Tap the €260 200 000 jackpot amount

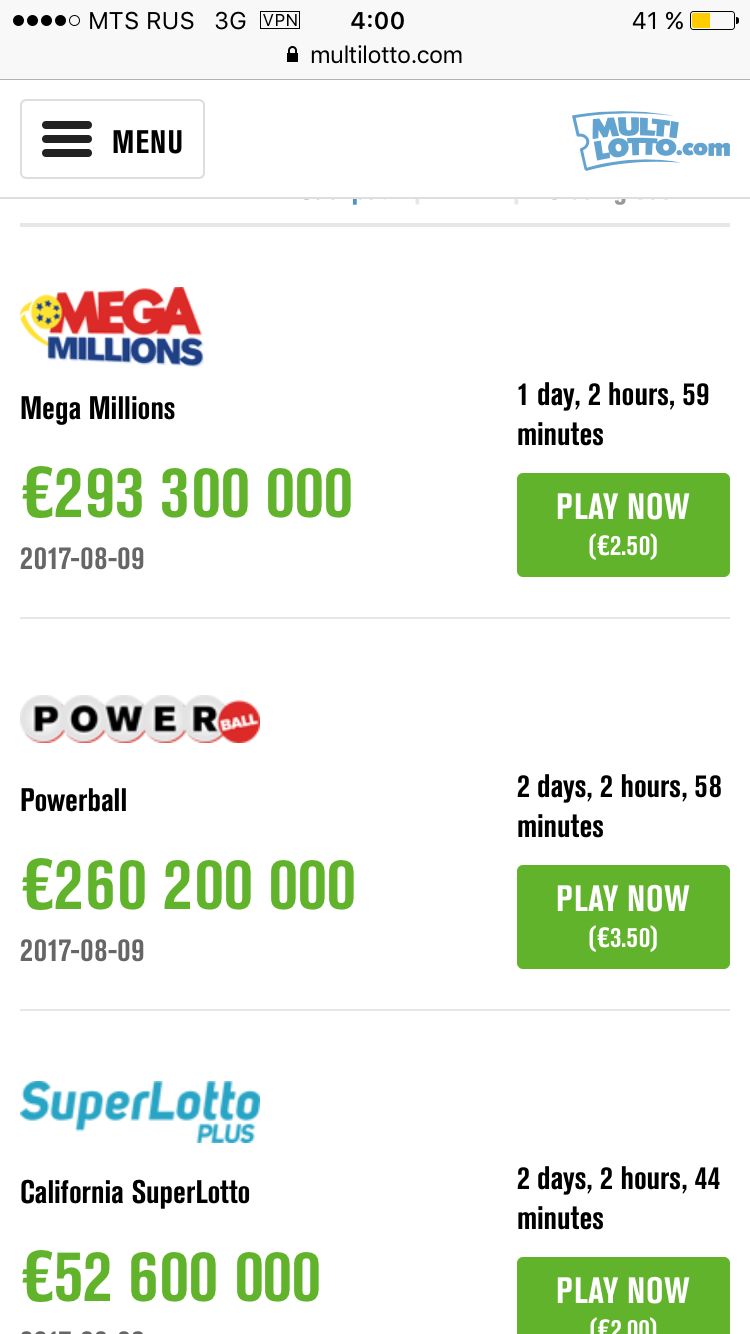(x=188, y=887)
